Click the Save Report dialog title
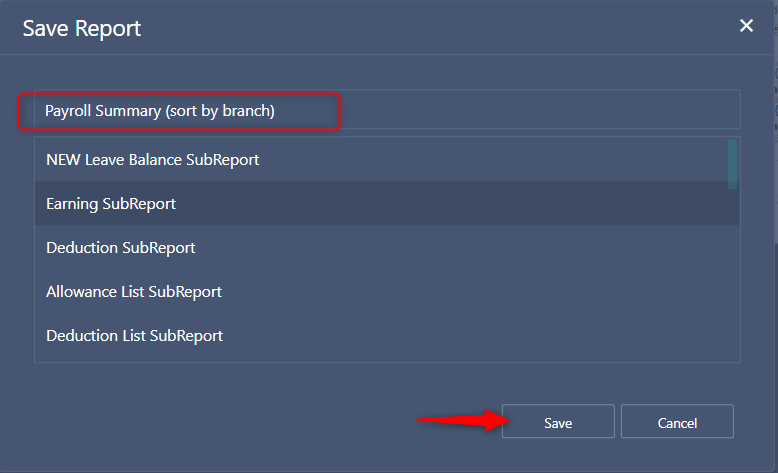The height and width of the screenshot is (473, 778). click(x=82, y=28)
